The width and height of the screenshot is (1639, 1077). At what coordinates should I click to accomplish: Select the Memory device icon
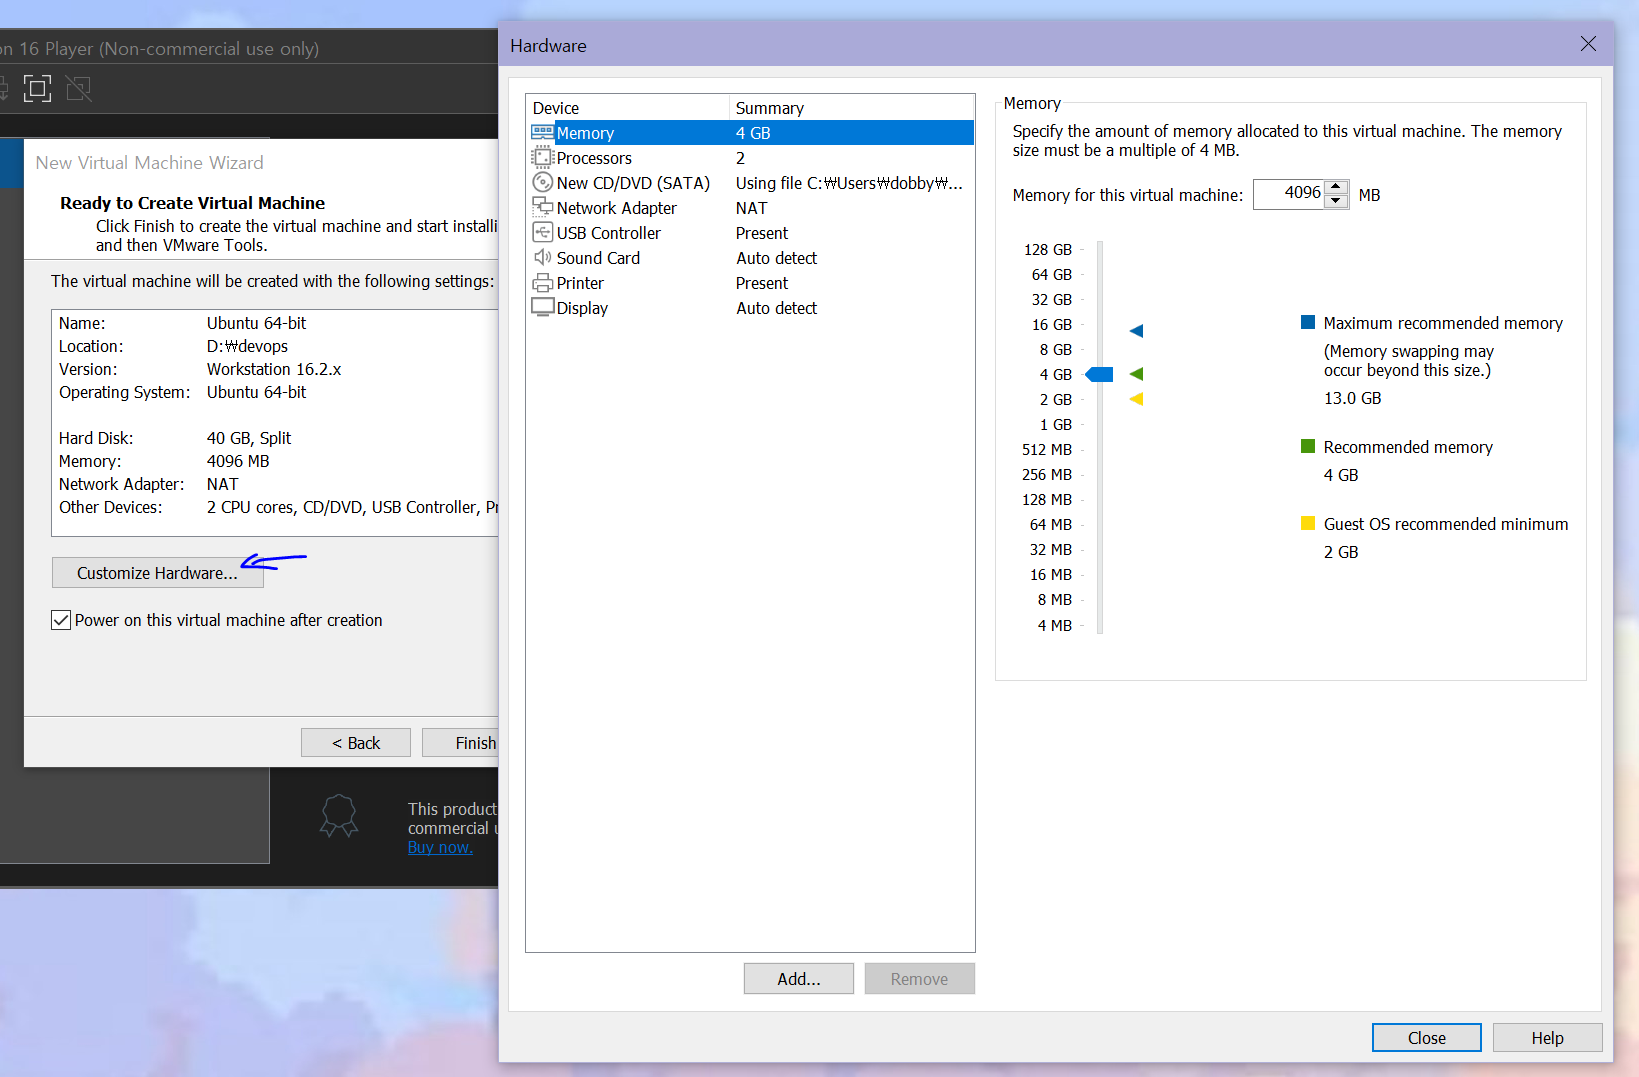(543, 133)
